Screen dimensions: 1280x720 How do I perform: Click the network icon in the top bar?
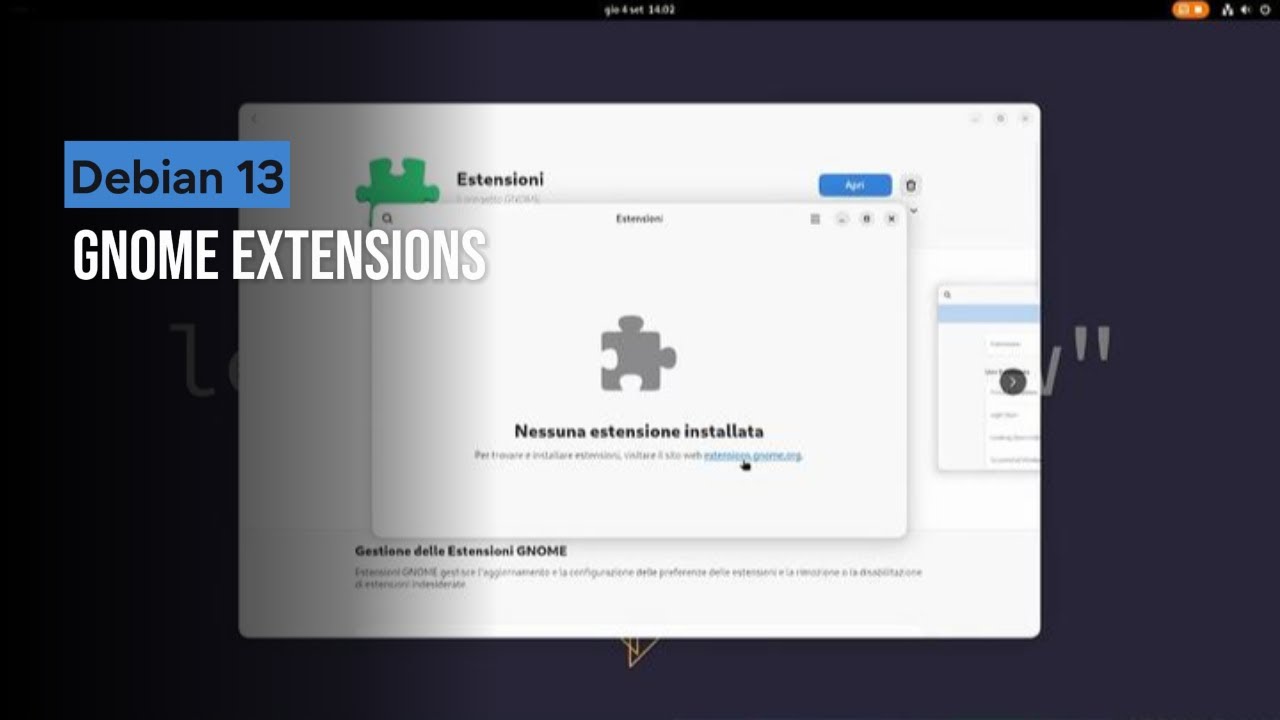click(1227, 9)
